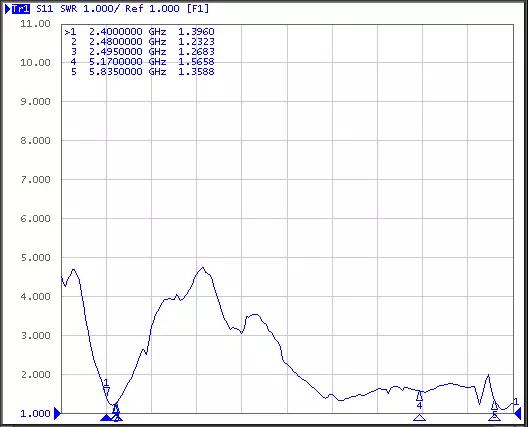Click the trace number 1 at right edge

point(516,401)
